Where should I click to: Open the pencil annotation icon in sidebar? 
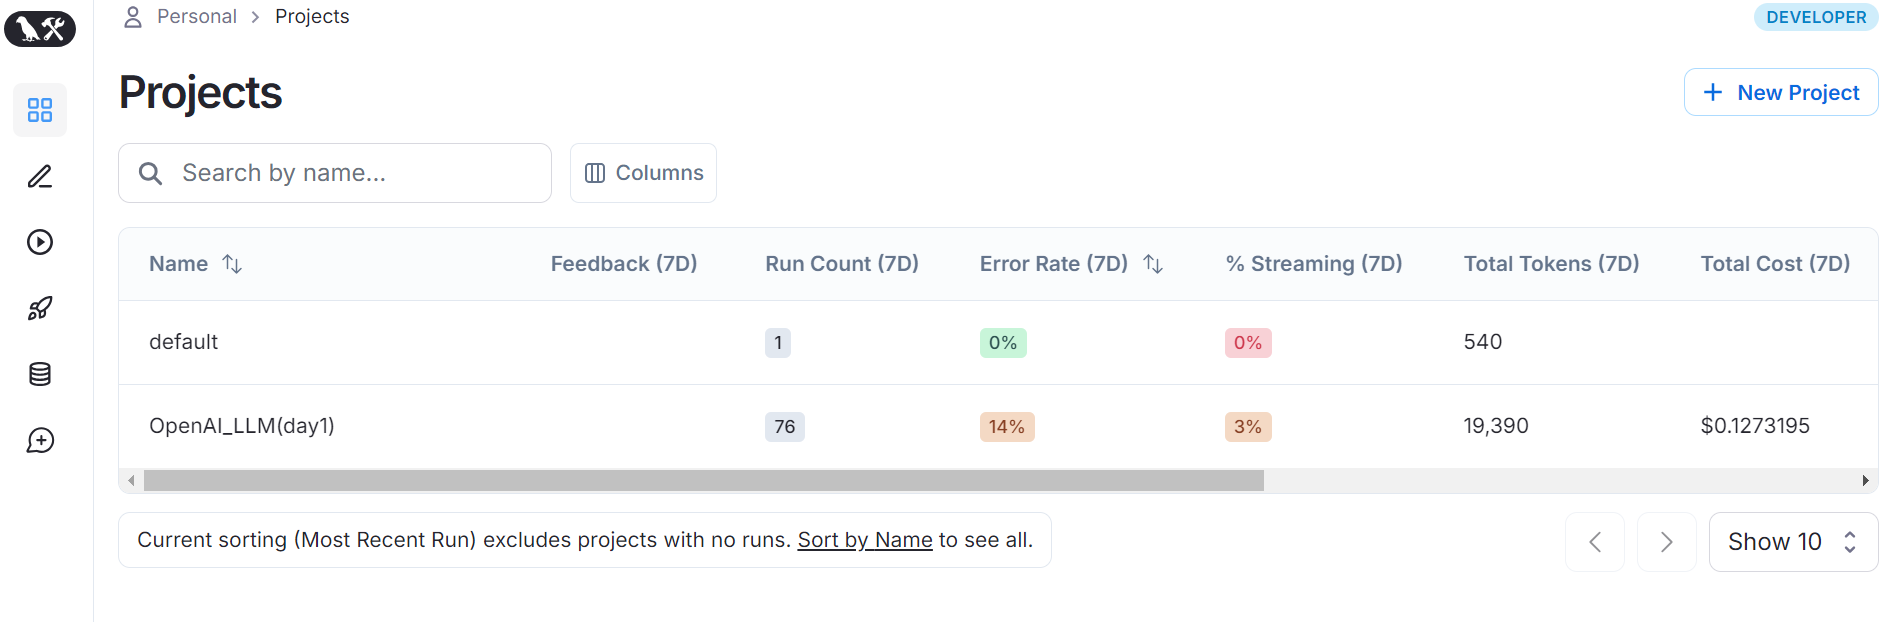click(40, 176)
